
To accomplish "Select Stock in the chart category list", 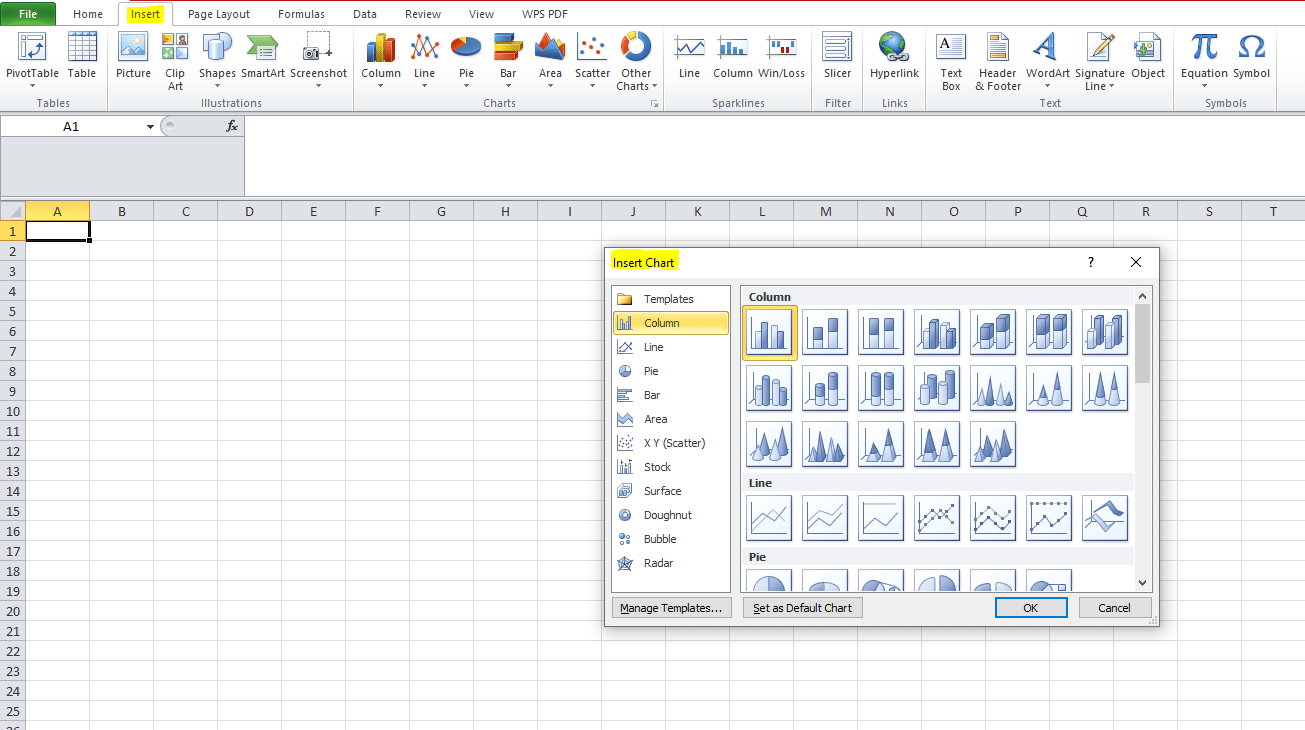I will tap(670, 467).
